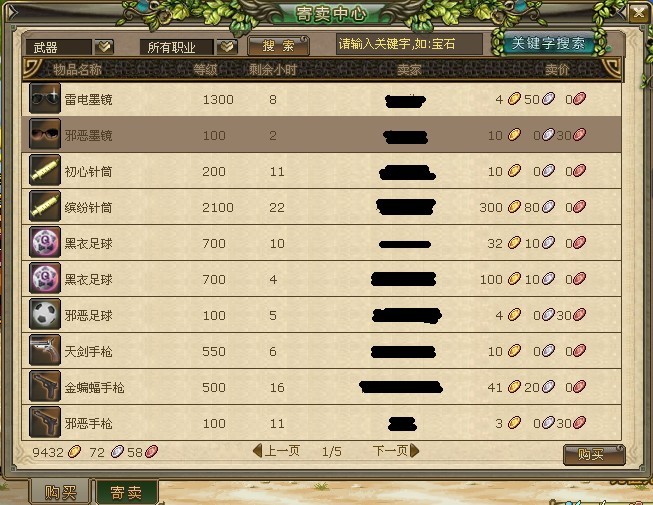Go to previous page with 上一页

[277, 450]
